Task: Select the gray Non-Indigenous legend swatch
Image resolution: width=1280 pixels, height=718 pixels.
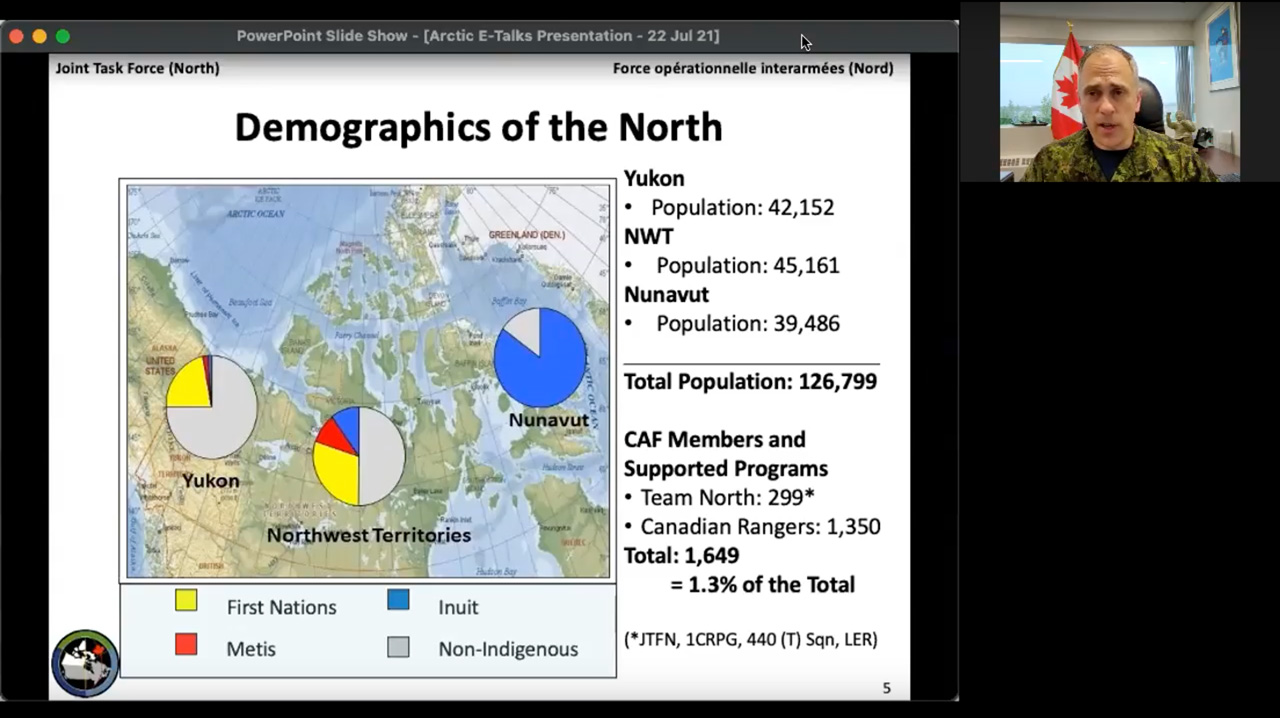Action: coord(398,648)
